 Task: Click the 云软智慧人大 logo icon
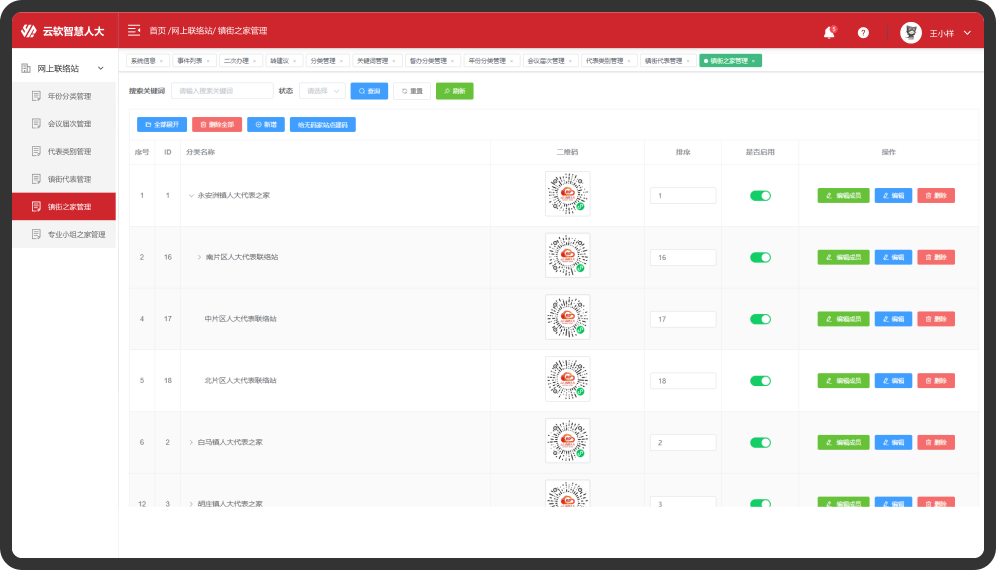click(x=29, y=32)
